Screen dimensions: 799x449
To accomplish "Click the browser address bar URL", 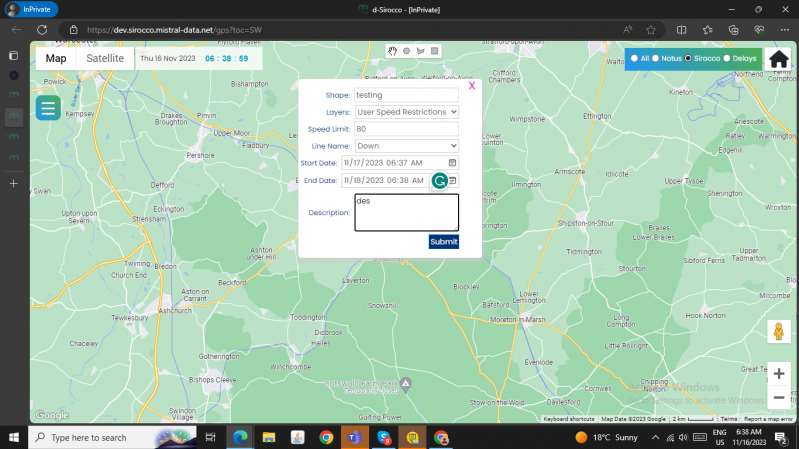I will 174,30.
